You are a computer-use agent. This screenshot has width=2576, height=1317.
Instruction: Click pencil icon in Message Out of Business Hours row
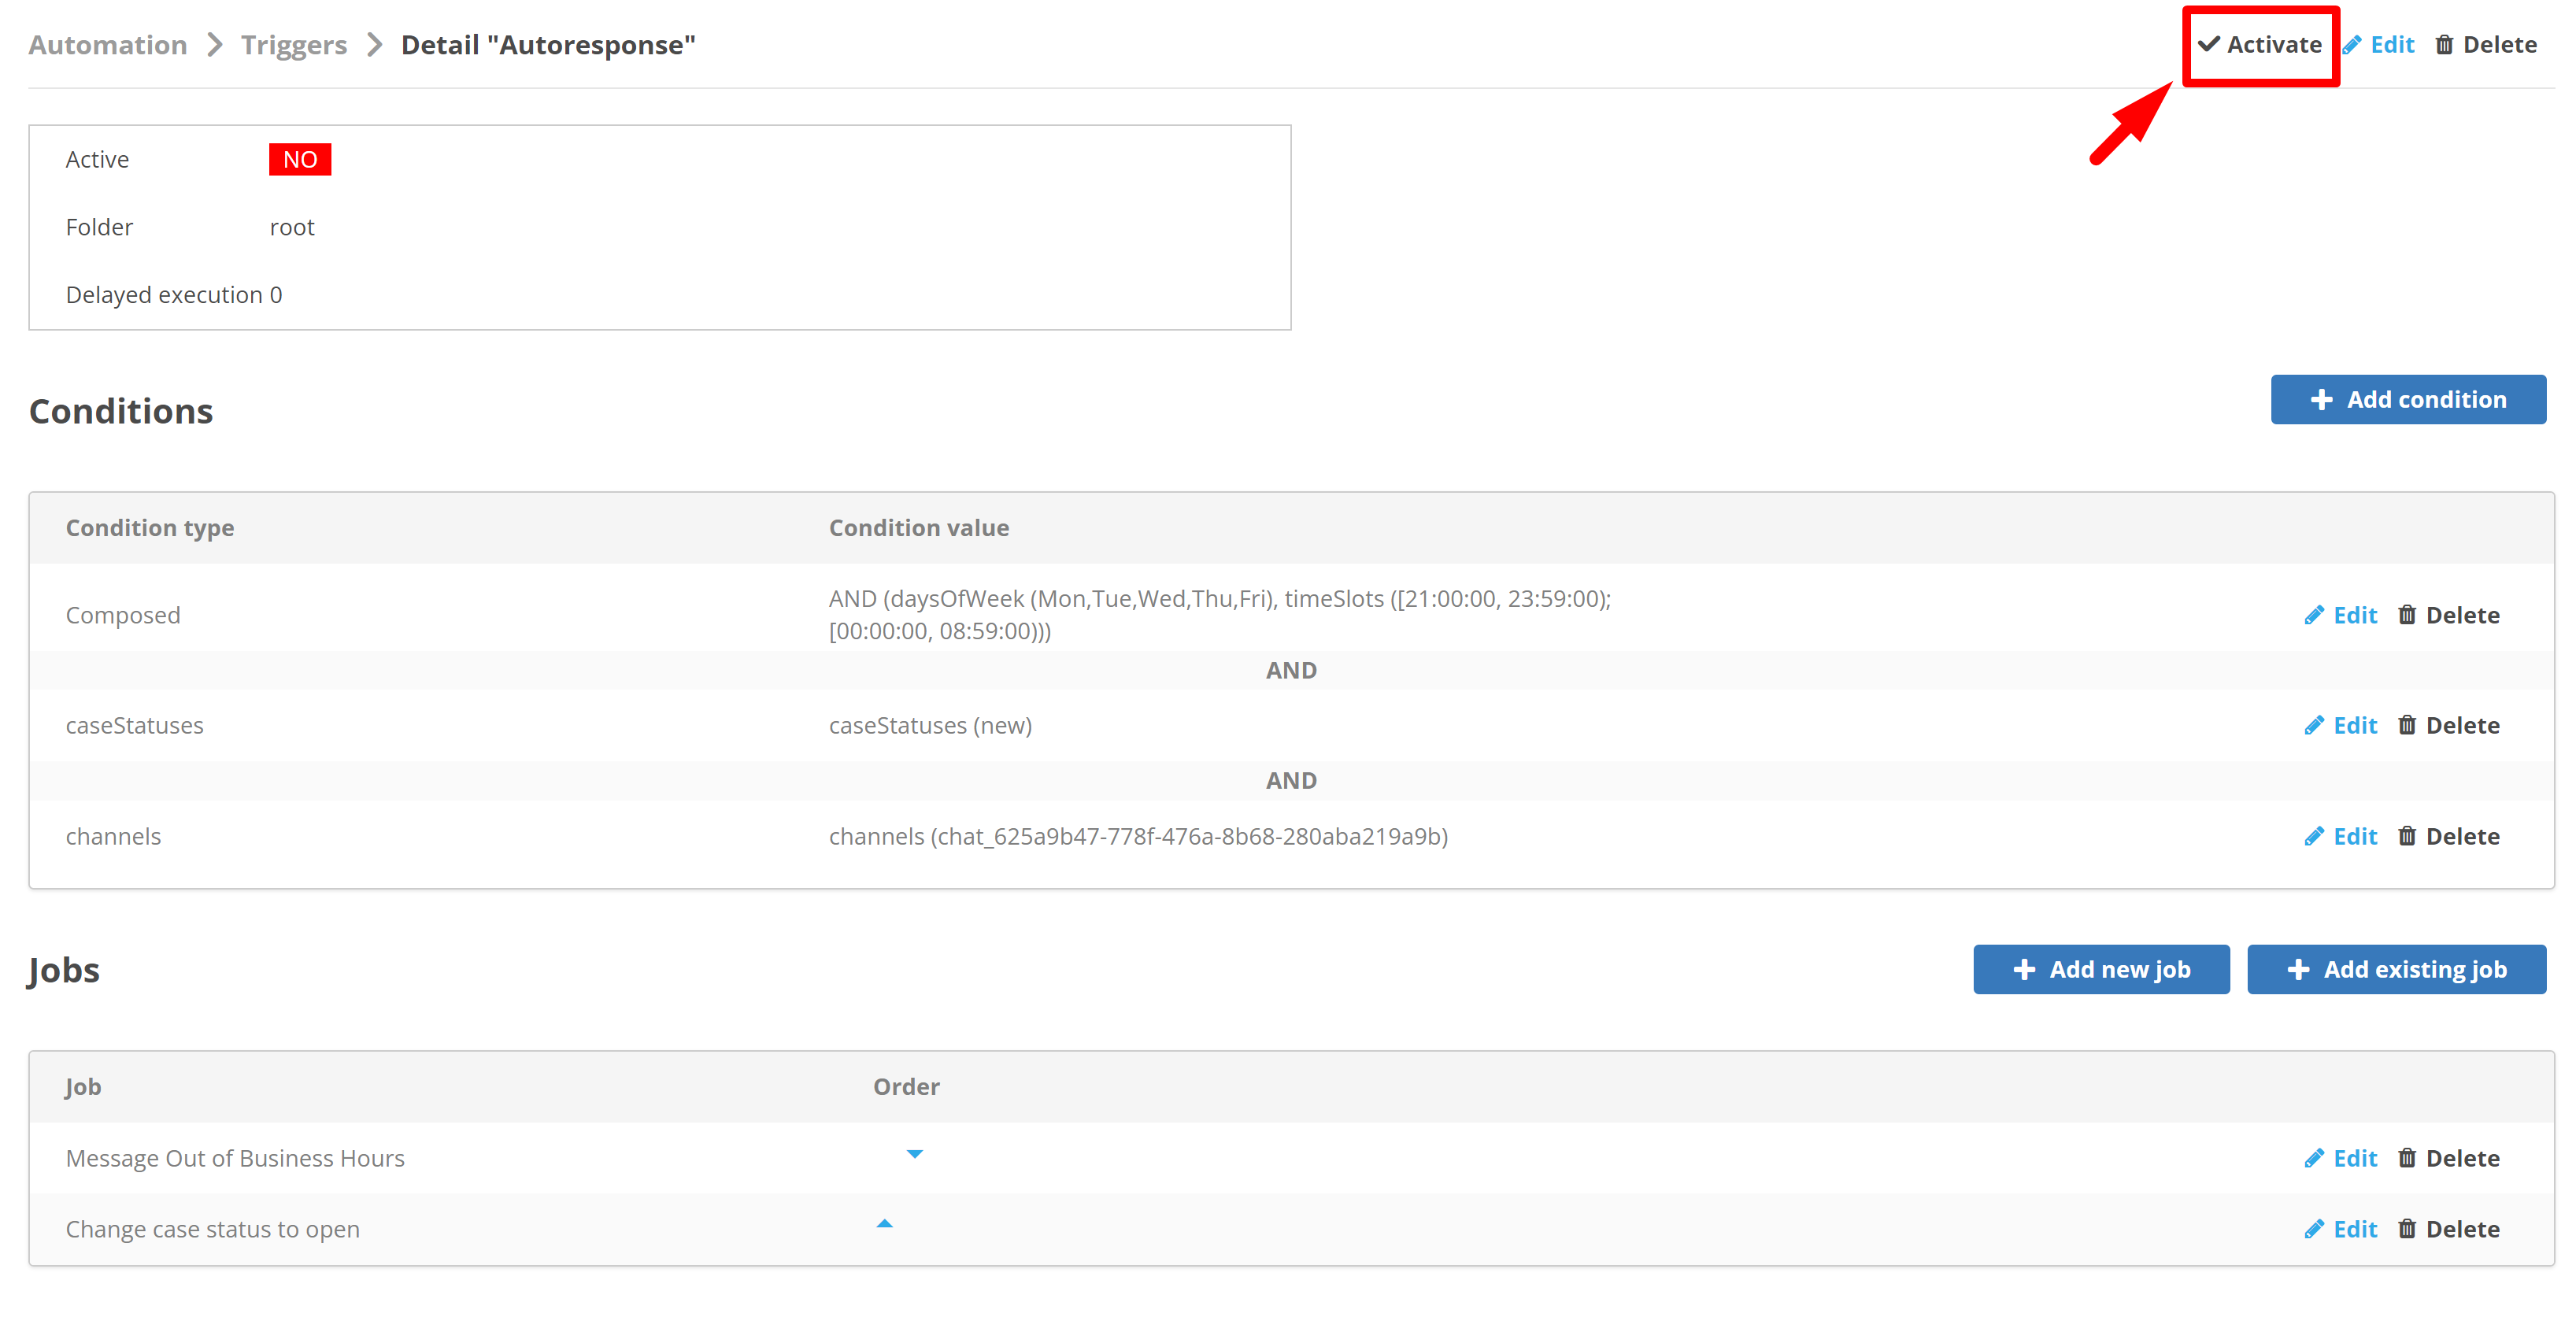coord(2314,1158)
